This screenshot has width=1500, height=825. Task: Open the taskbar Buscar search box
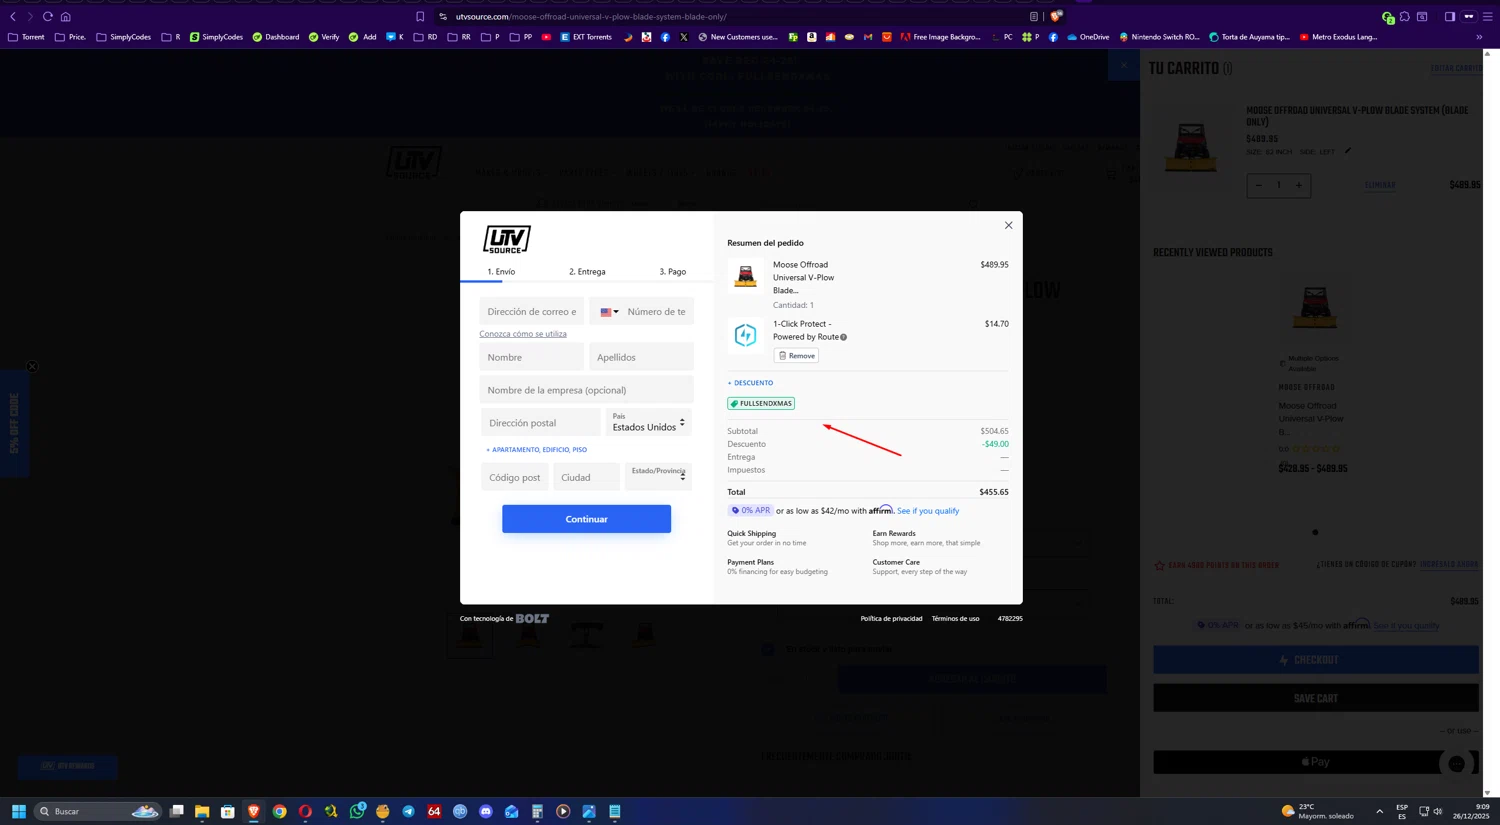click(98, 811)
